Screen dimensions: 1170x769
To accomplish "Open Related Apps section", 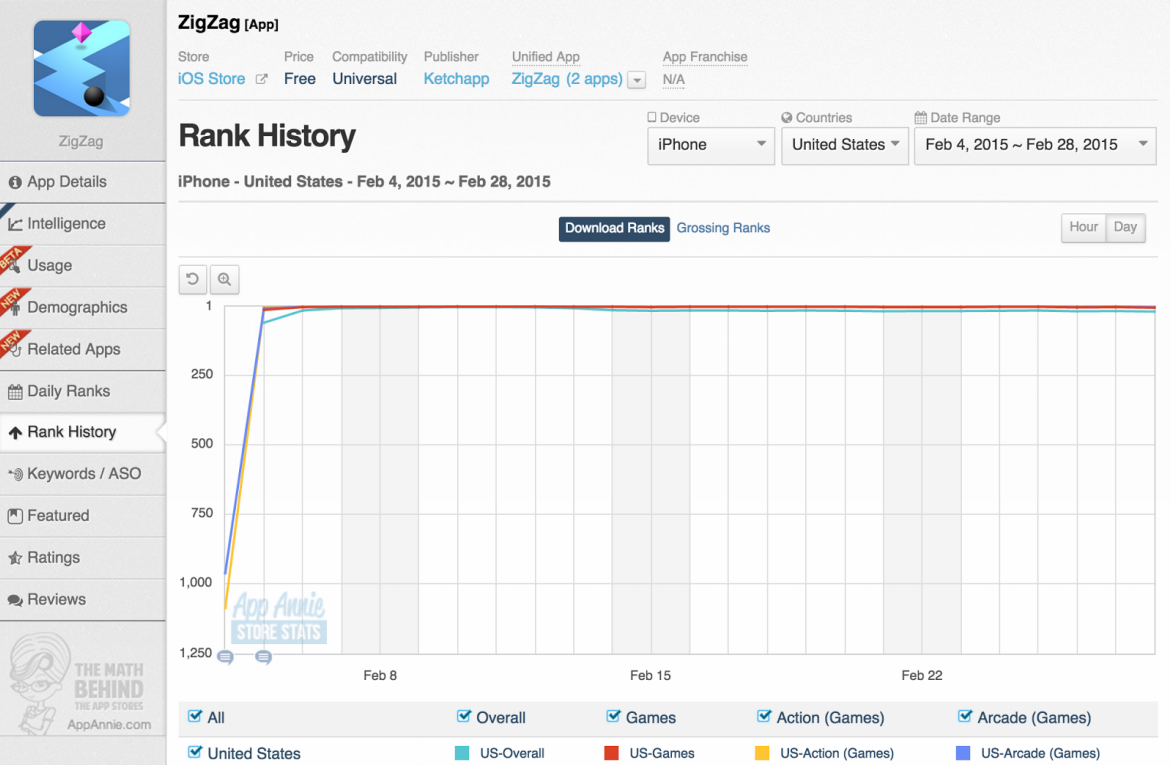I will [x=83, y=349].
